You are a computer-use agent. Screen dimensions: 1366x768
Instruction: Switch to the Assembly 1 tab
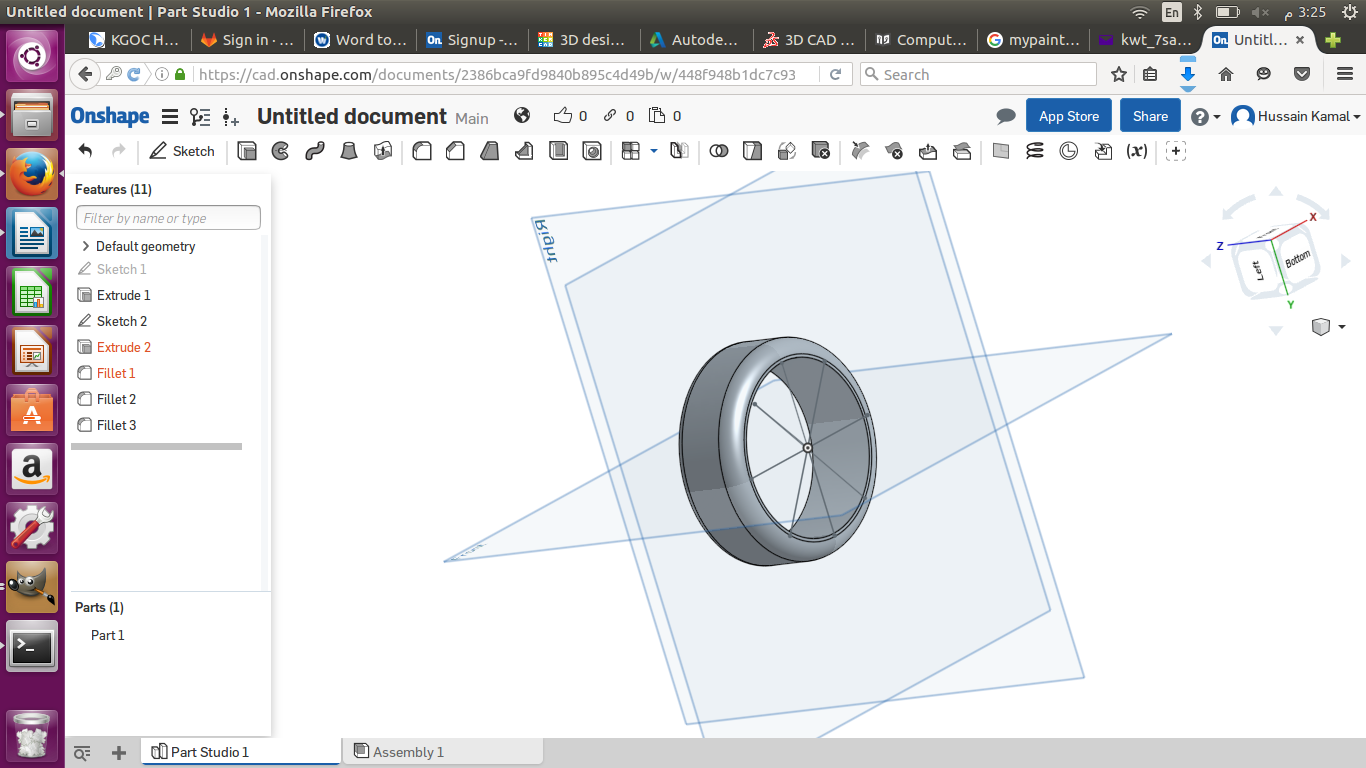(x=407, y=752)
